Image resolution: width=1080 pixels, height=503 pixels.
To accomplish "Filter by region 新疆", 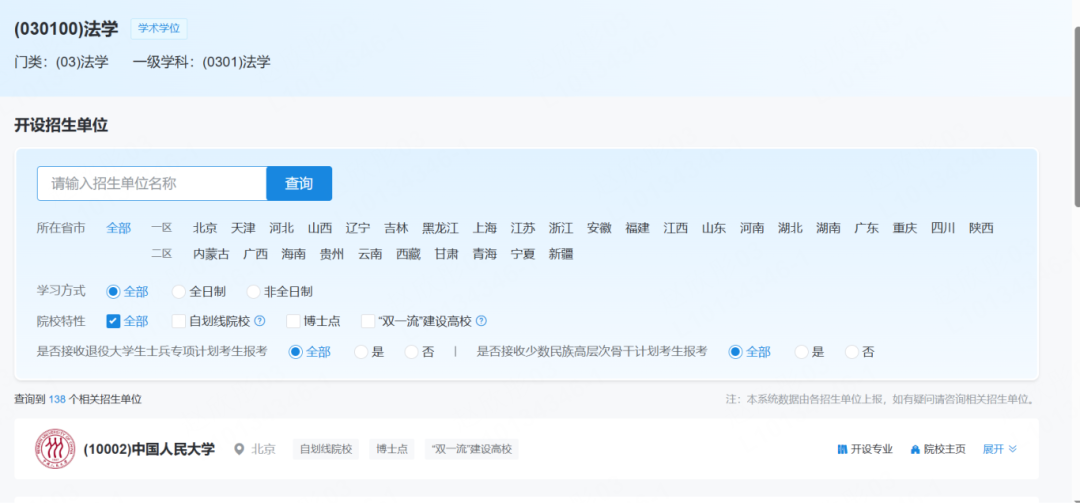I will point(561,254).
